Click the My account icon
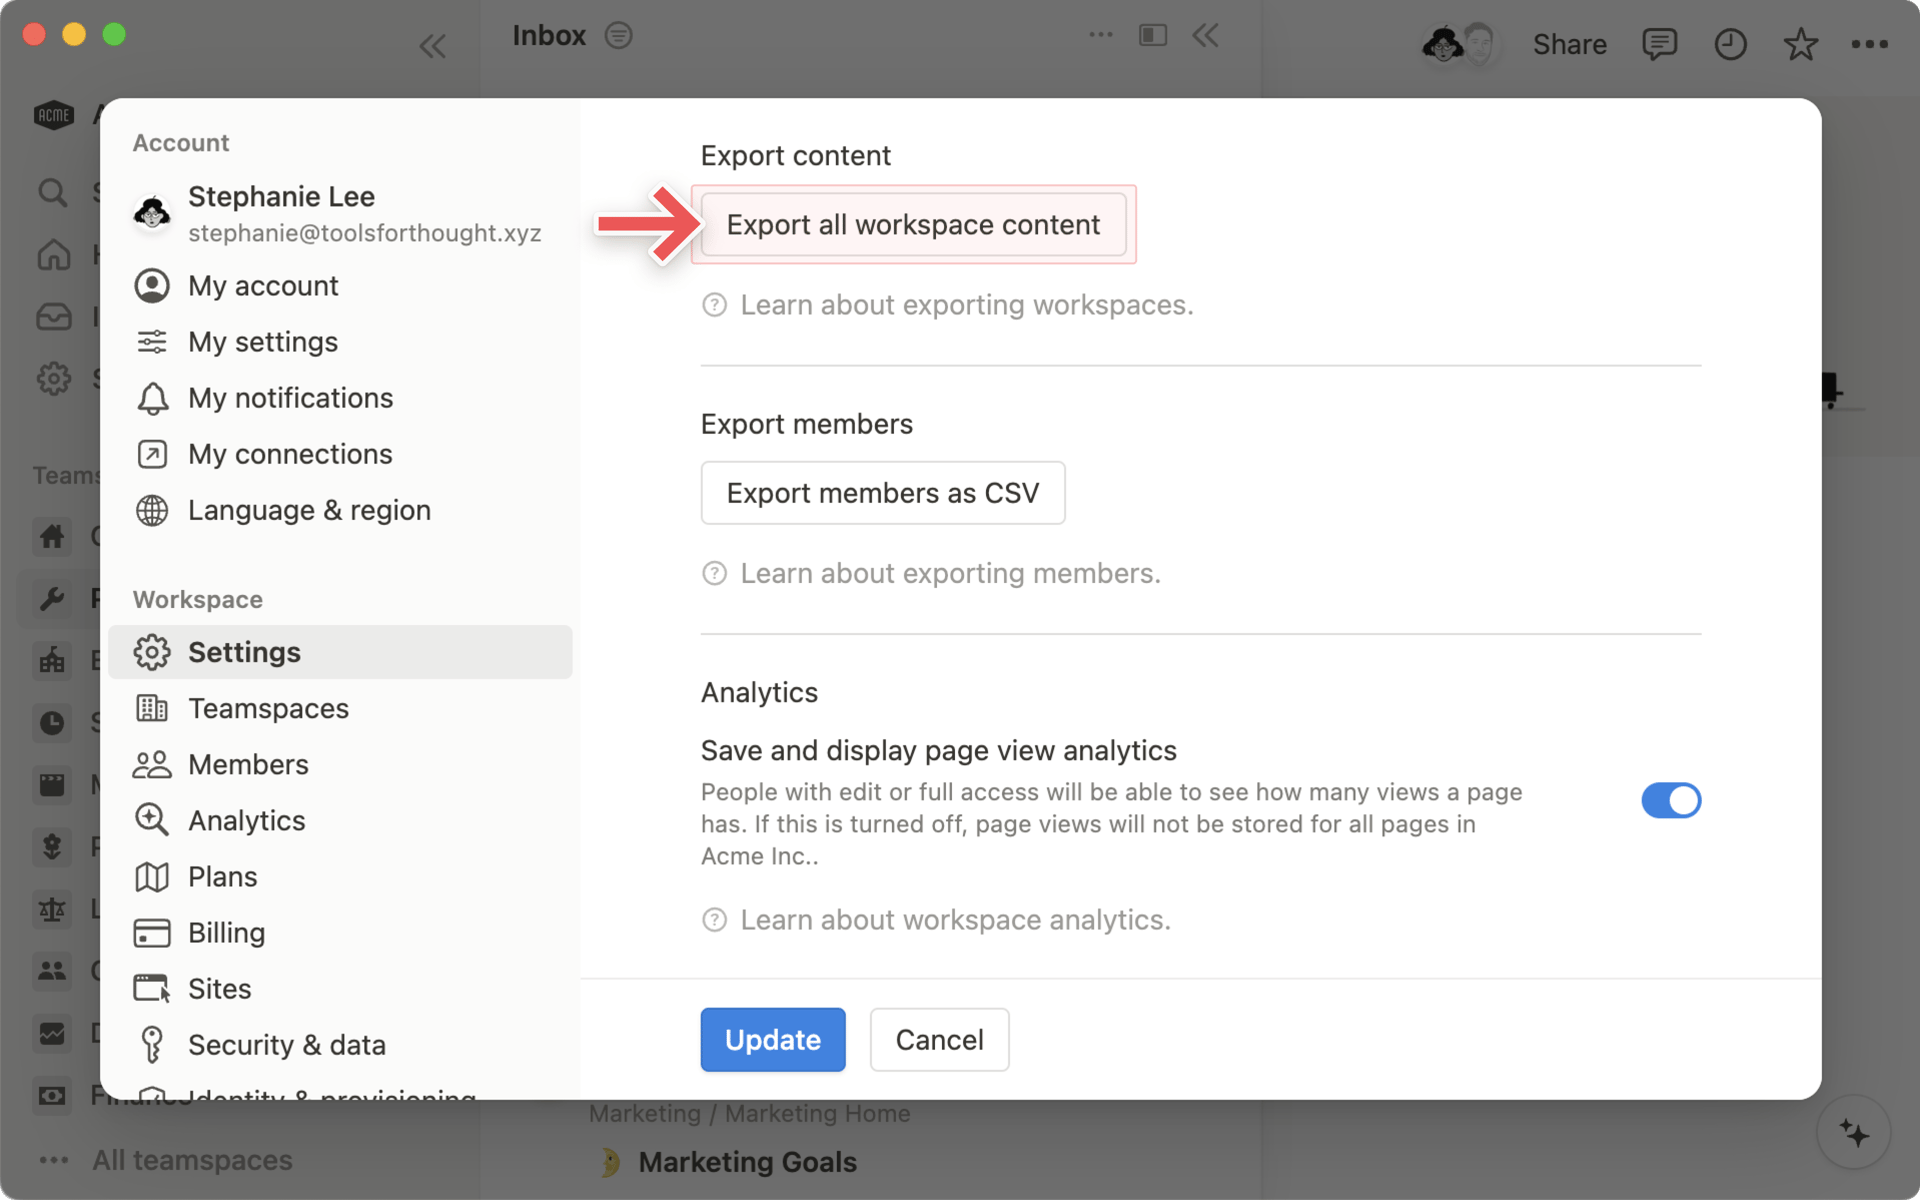 tap(152, 285)
